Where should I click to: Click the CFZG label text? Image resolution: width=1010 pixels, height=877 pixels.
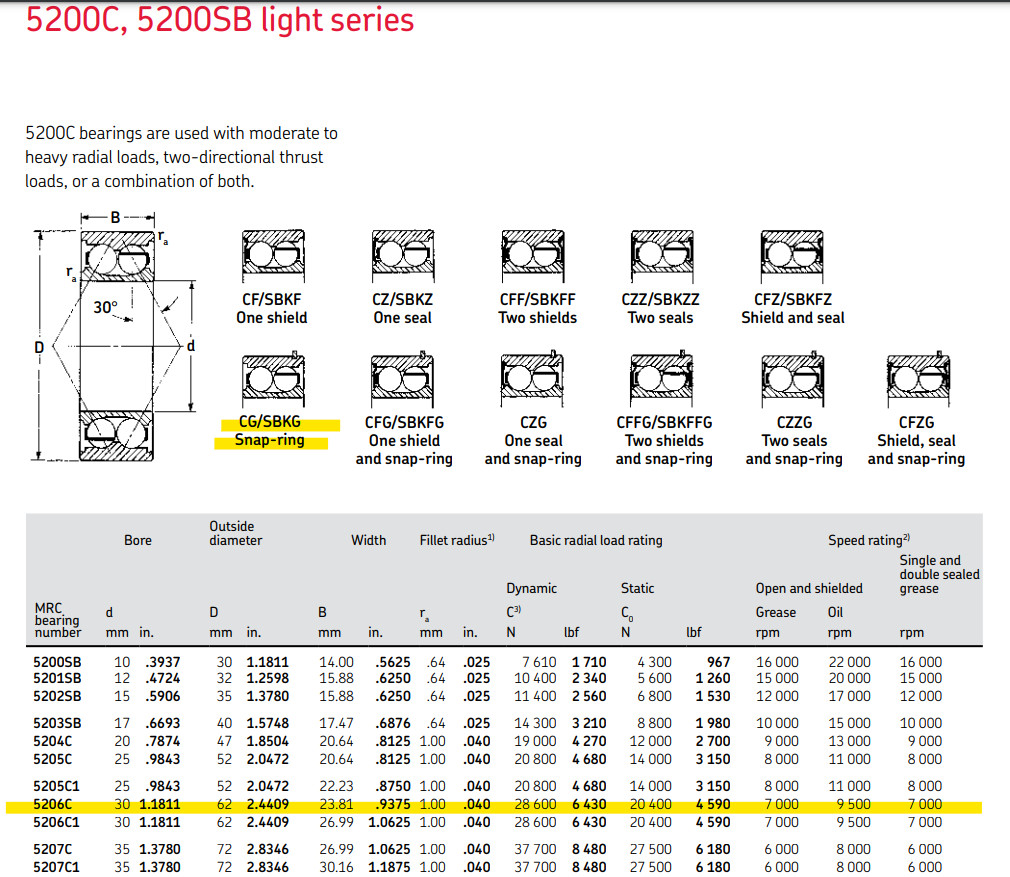point(916,422)
